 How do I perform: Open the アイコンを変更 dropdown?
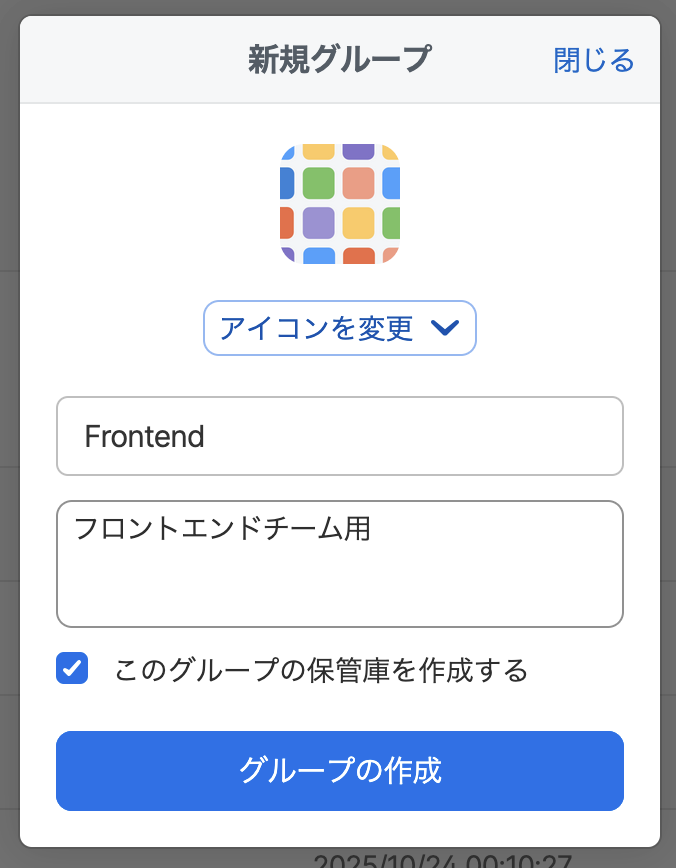340,328
